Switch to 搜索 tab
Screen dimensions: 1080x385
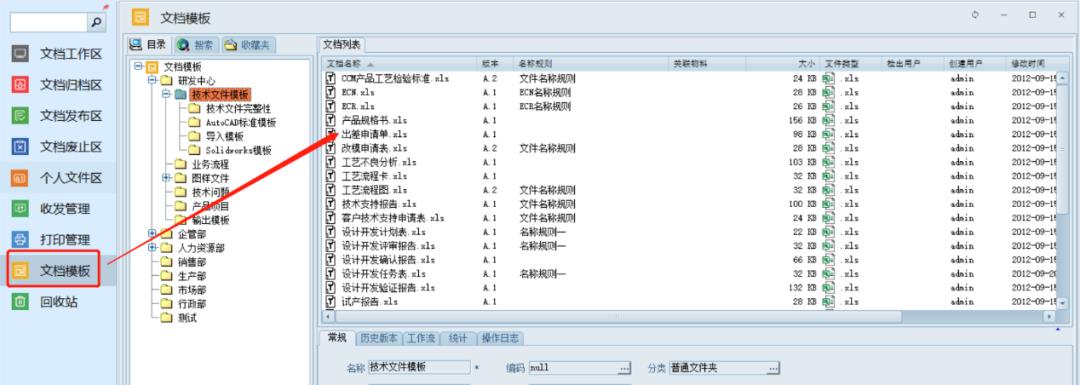pyautogui.click(x=196, y=45)
